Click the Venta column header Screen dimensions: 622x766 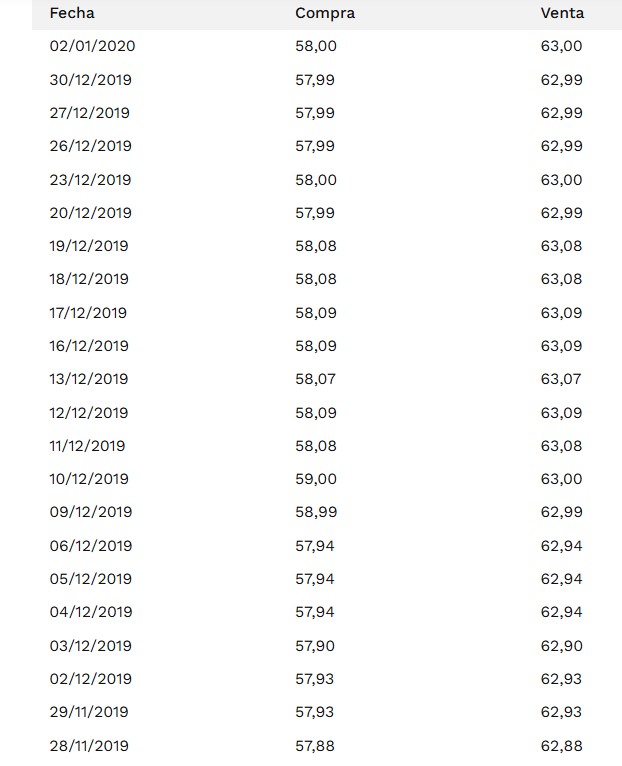[562, 13]
